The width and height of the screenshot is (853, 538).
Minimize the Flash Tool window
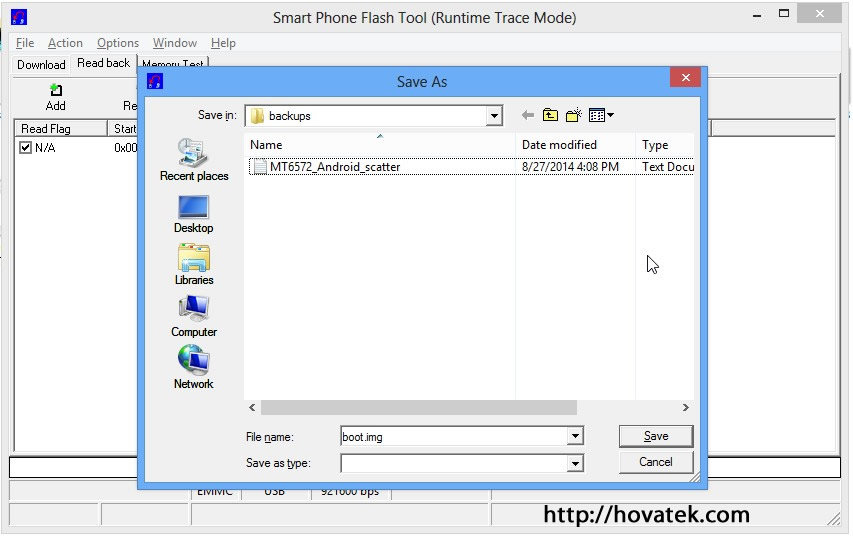(757, 15)
